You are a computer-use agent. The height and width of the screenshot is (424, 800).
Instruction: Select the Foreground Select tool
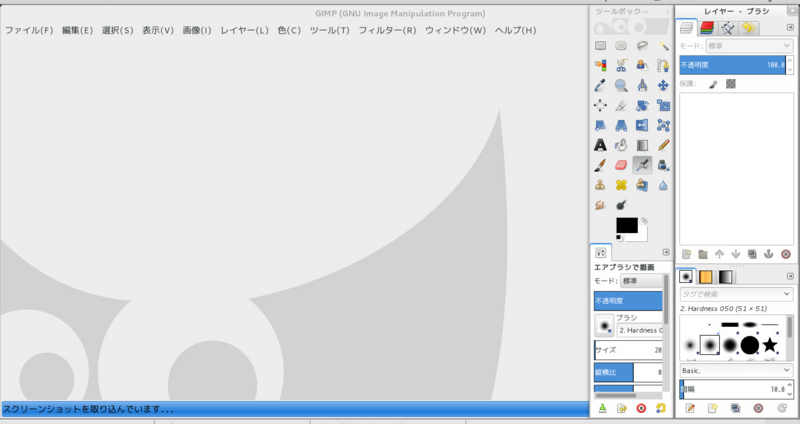point(642,65)
